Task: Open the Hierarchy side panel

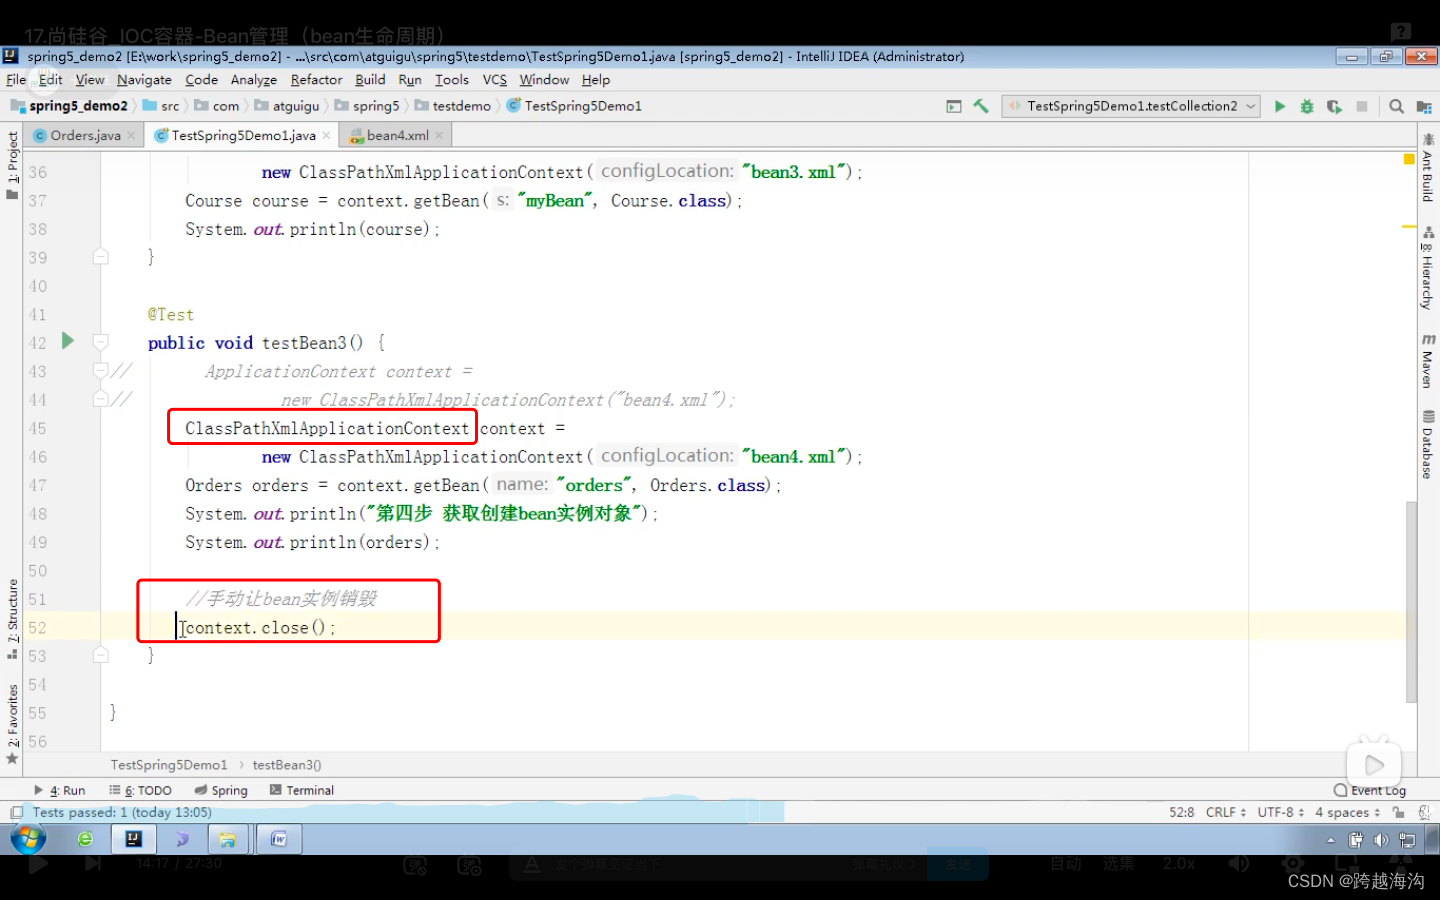Action: tap(1428, 268)
